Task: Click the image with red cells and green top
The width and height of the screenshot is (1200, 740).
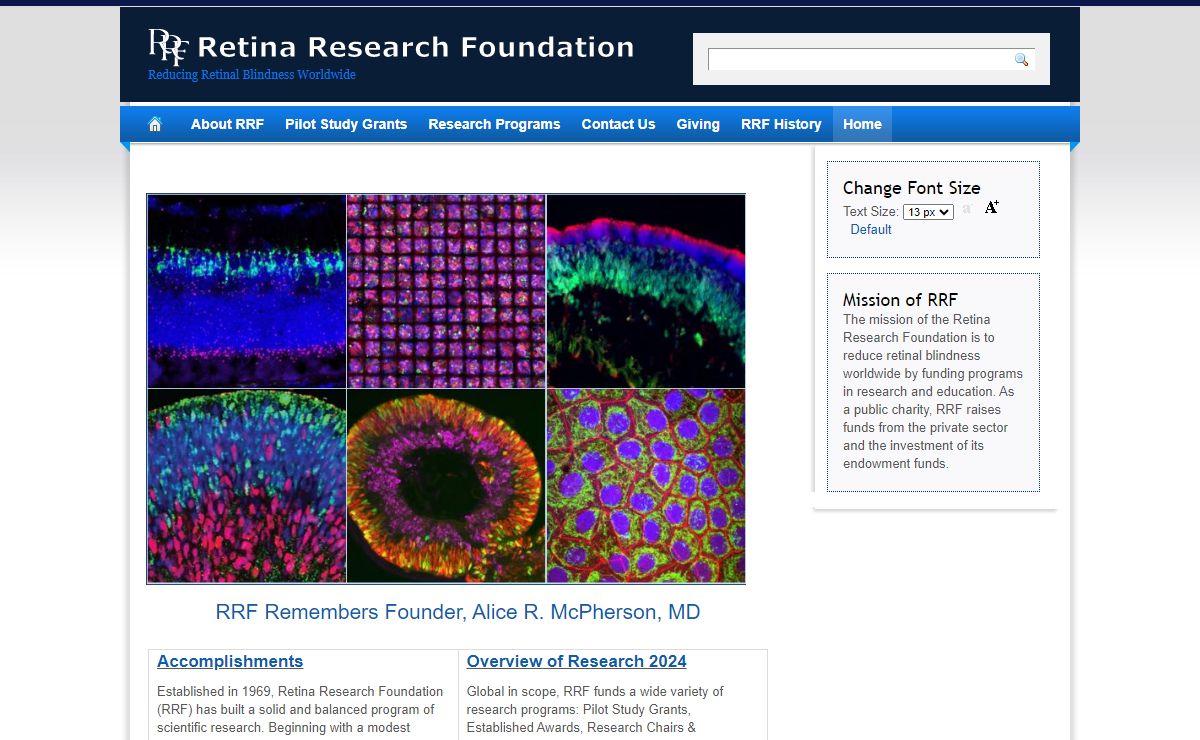Action: point(246,486)
